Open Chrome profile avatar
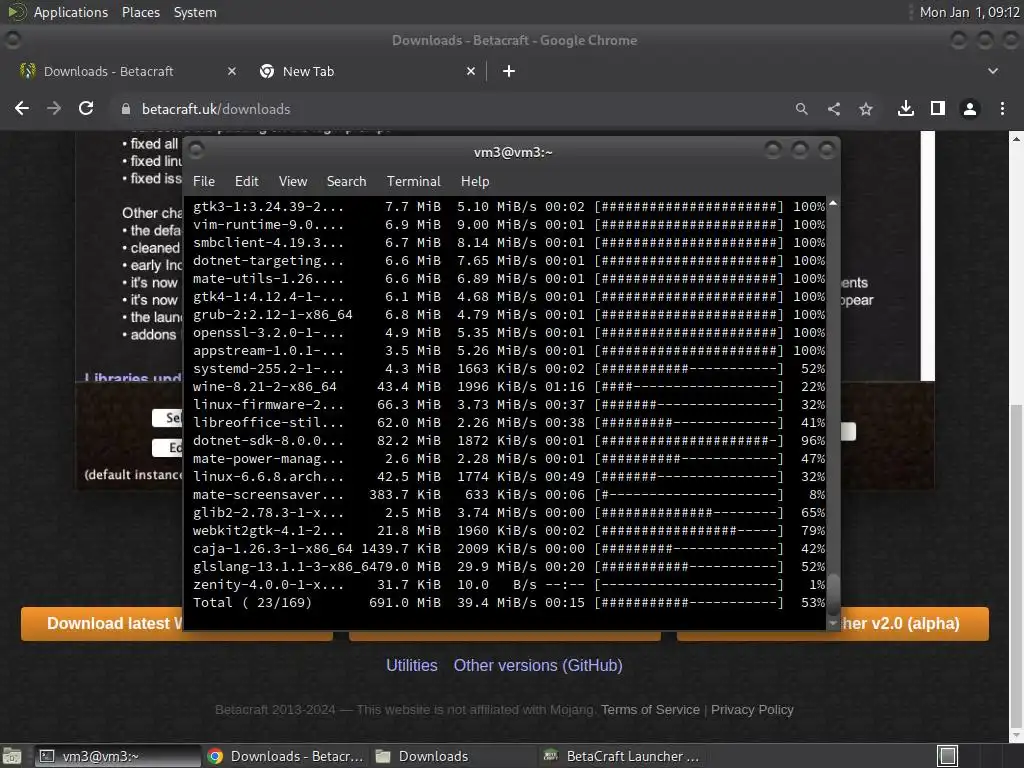The height and width of the screenshot is (768, 1024). click(970, 109)
